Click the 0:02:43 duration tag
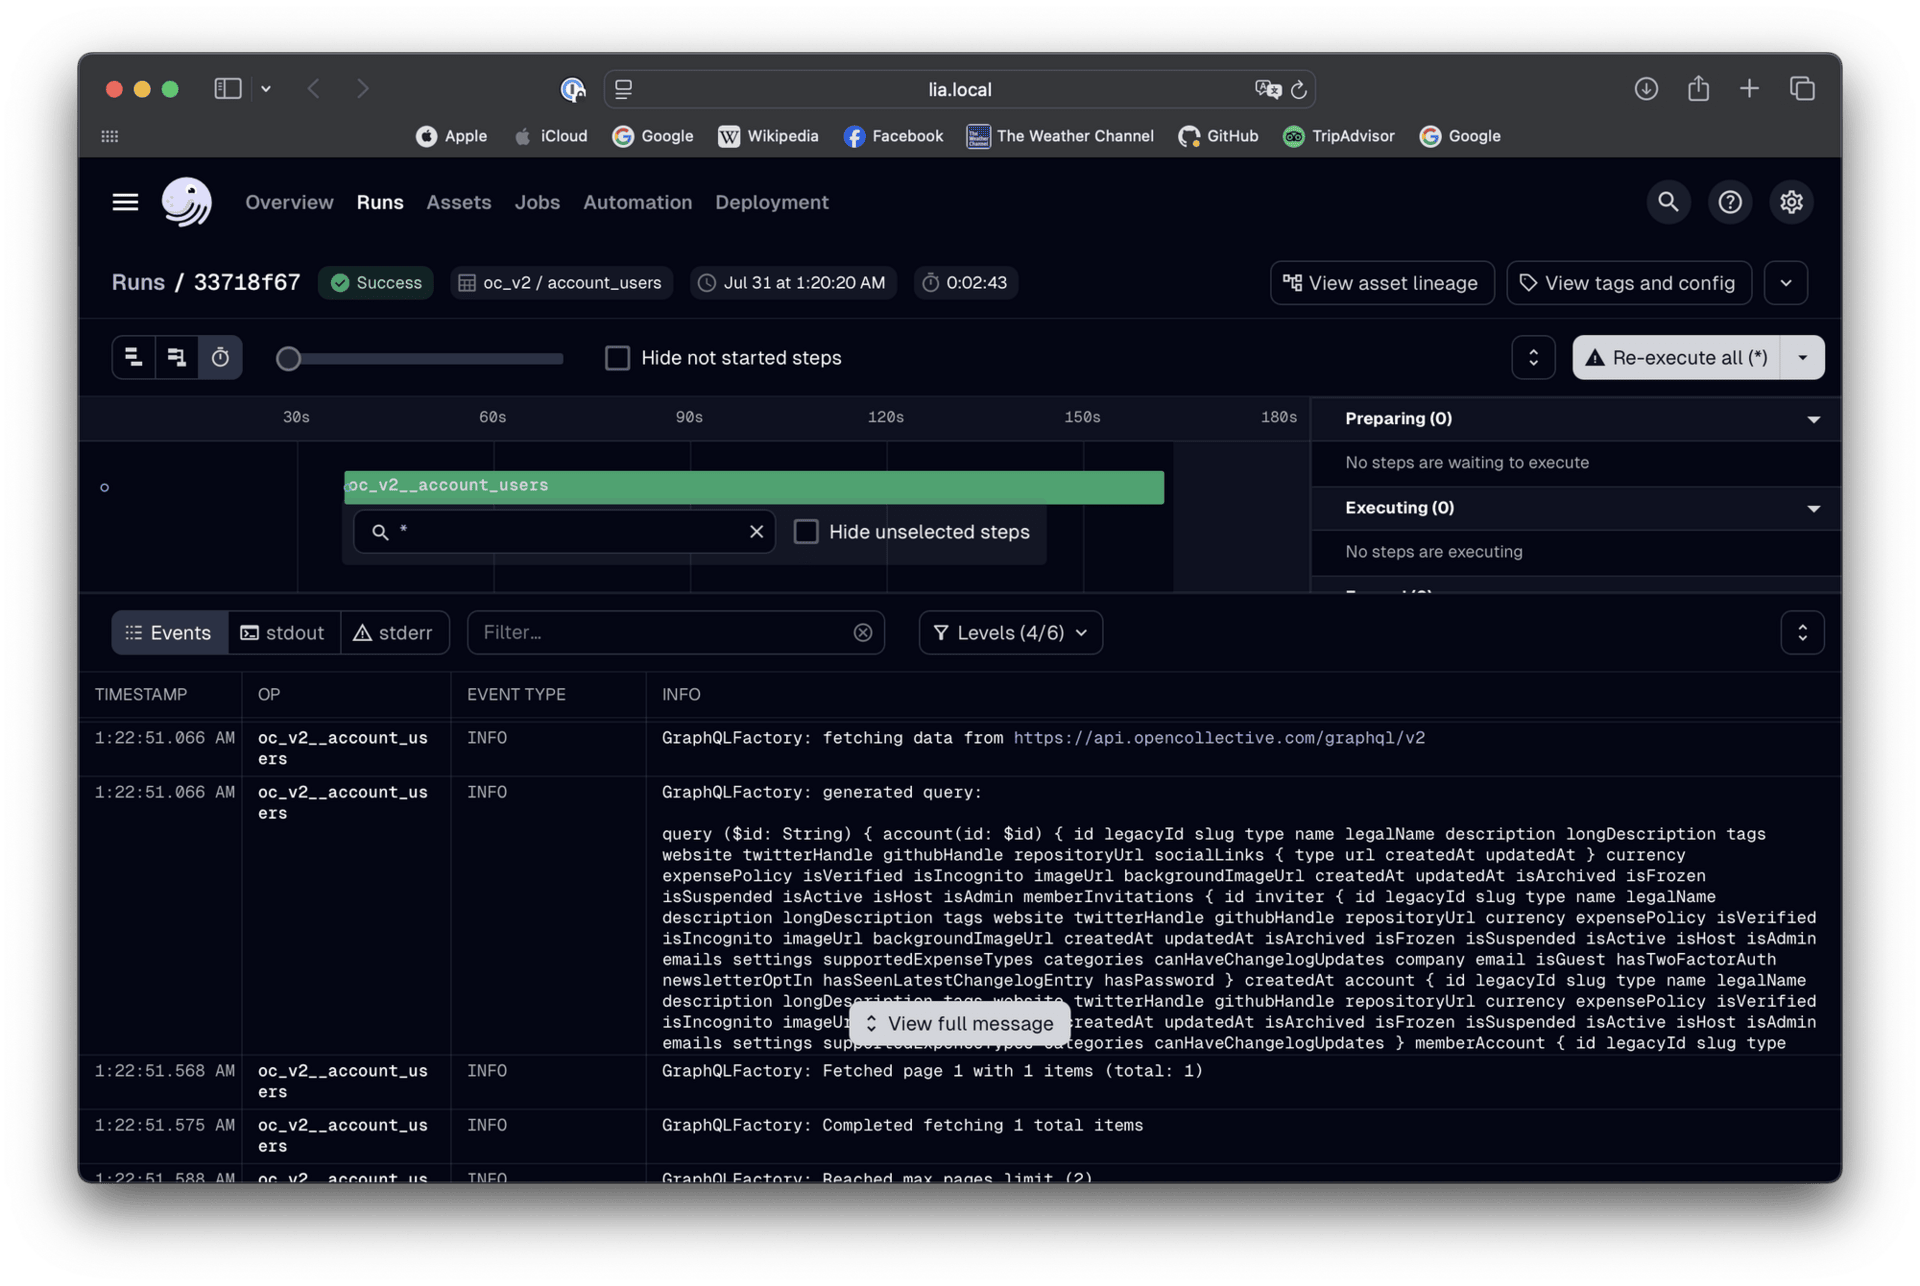Viewport: 1920px width, 1286px height. (964, 283)
